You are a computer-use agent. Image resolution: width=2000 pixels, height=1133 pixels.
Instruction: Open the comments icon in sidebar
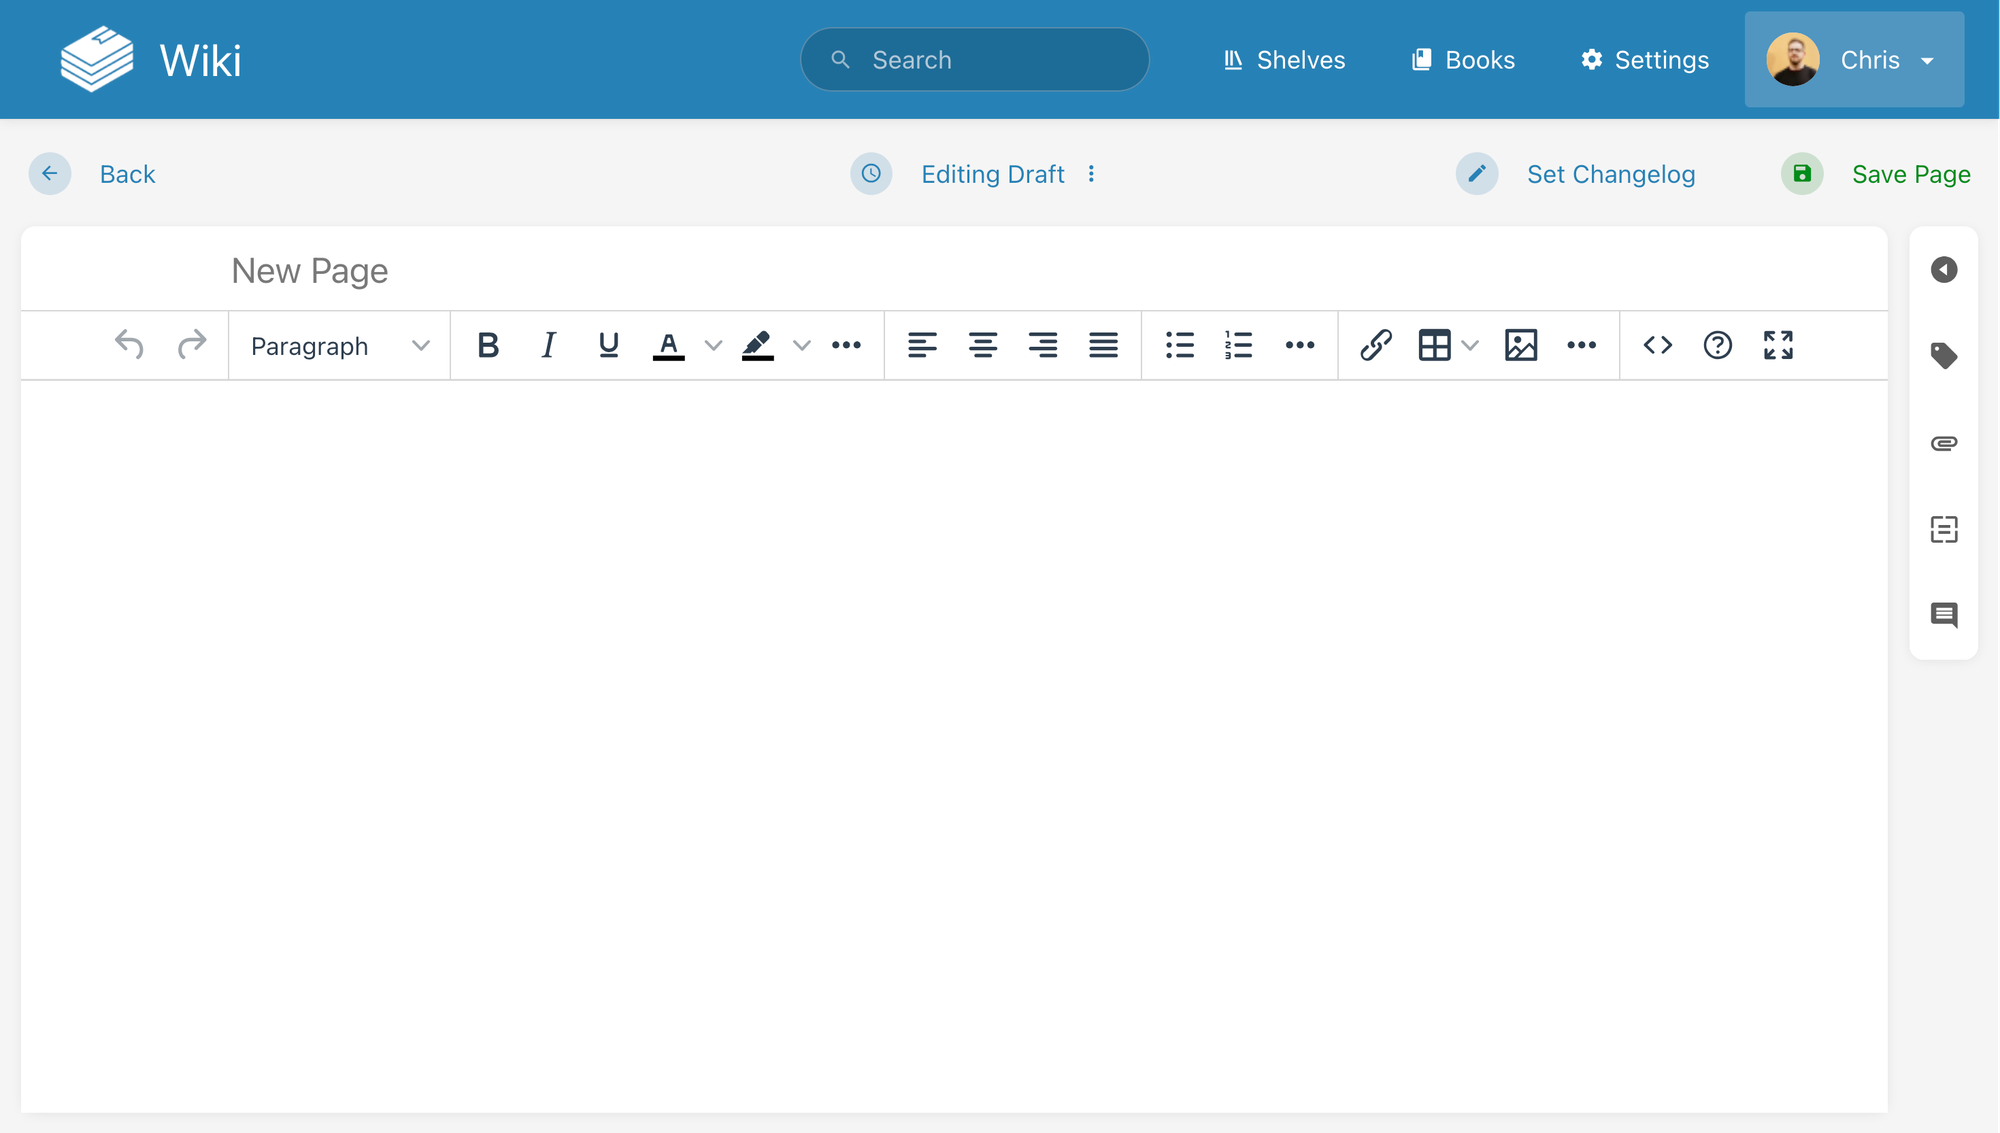(1943, 615)
